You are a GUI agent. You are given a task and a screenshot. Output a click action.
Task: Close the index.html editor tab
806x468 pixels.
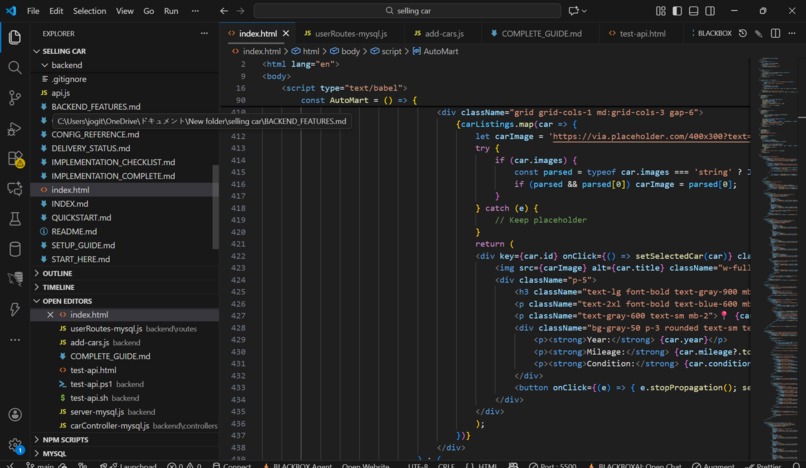pyautogui.click(x=286, y=33)
